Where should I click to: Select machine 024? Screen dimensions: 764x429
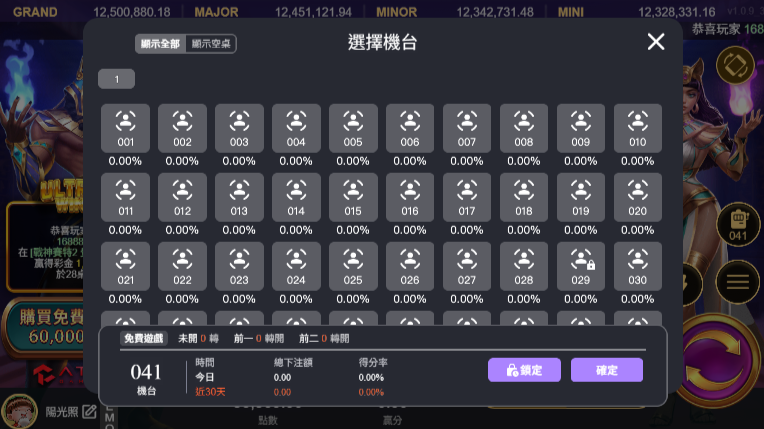tap(296, 267)
